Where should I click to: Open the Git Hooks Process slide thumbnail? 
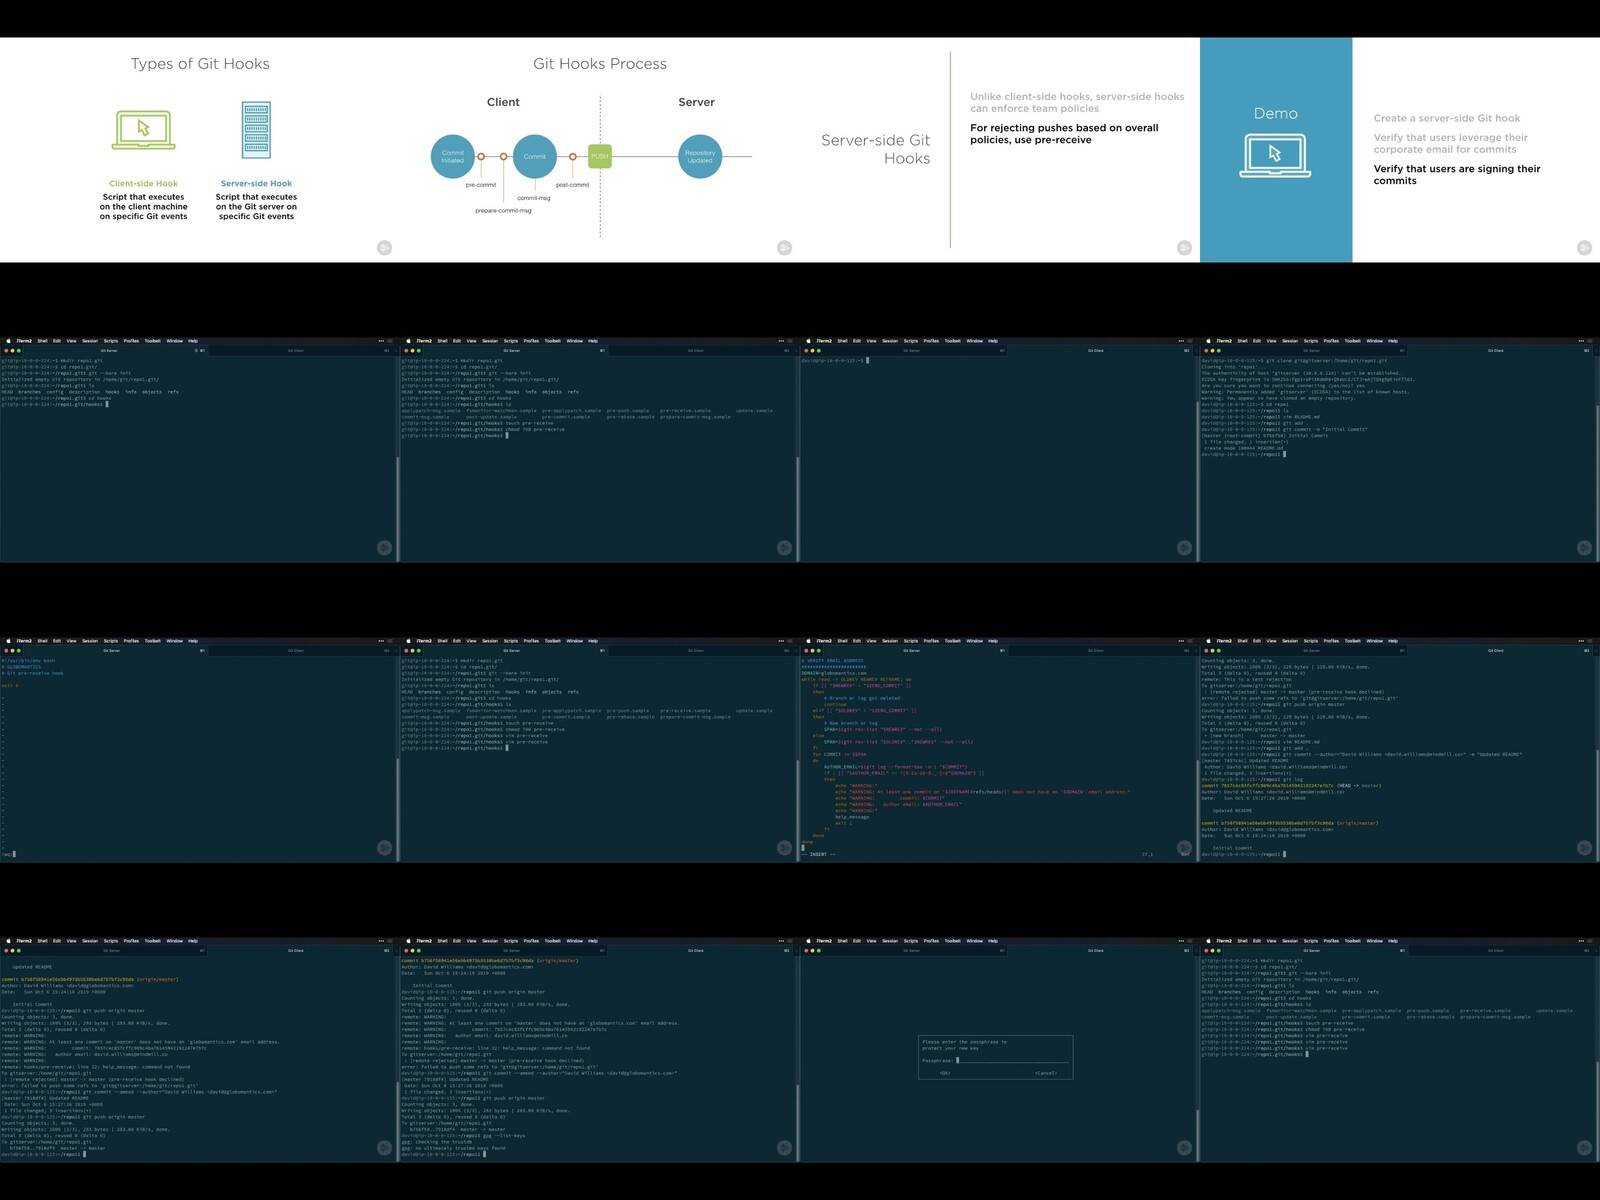(x=600, y=150)
